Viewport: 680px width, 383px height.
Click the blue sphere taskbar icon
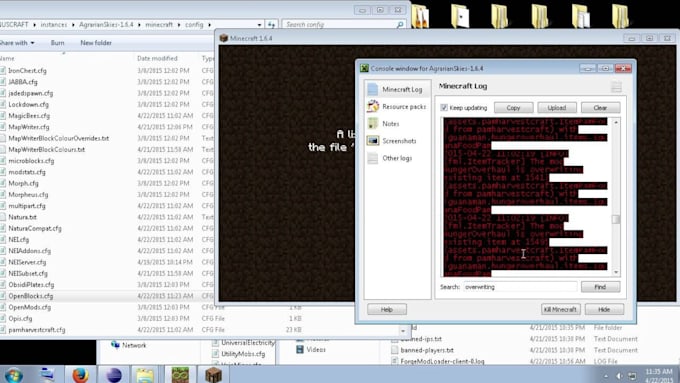point(114,374)
